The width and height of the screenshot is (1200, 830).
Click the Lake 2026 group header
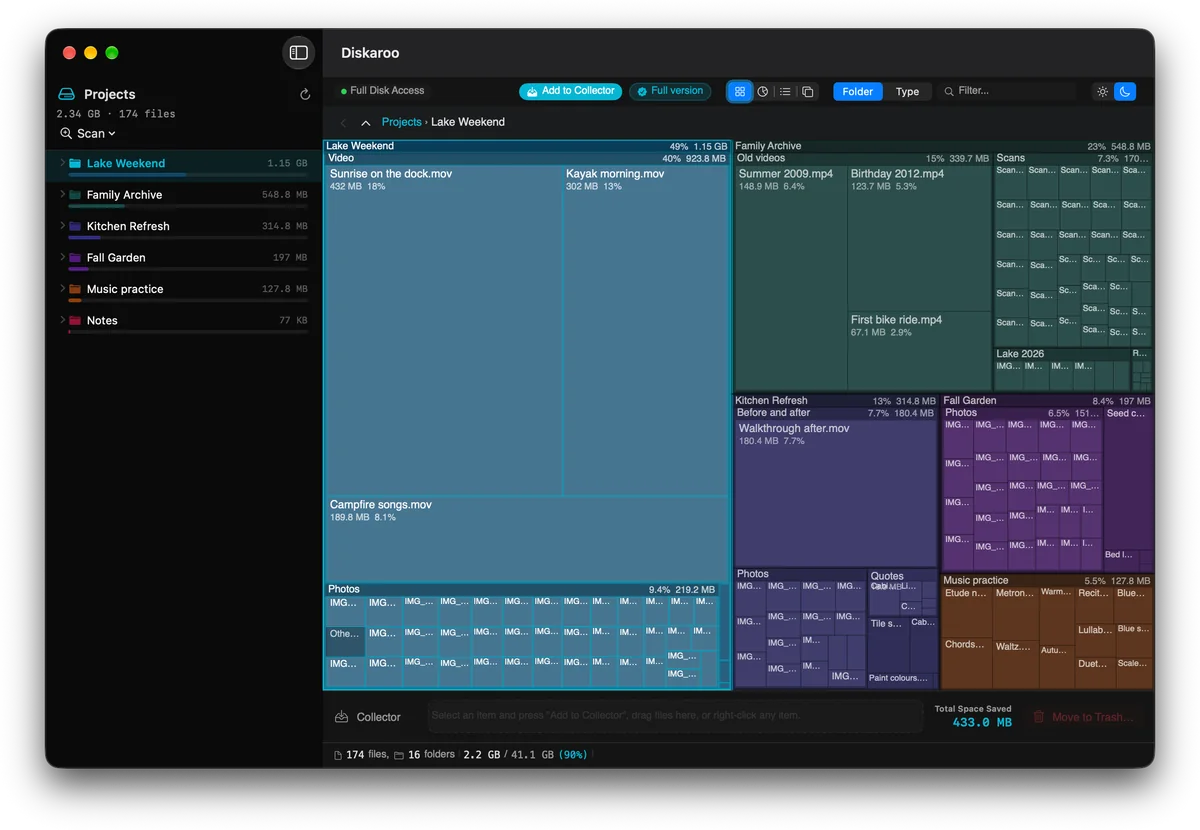1062,354
